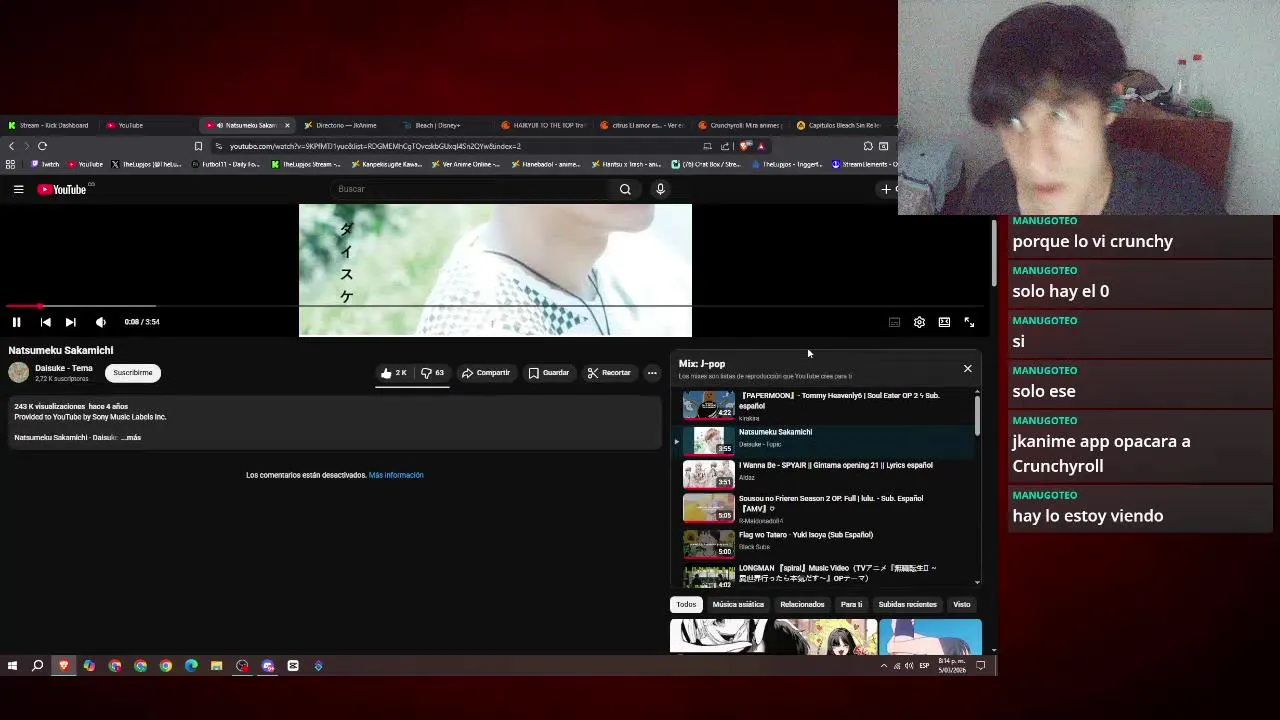Seek in the video progress bar
1280x720 pixels.
495,306
